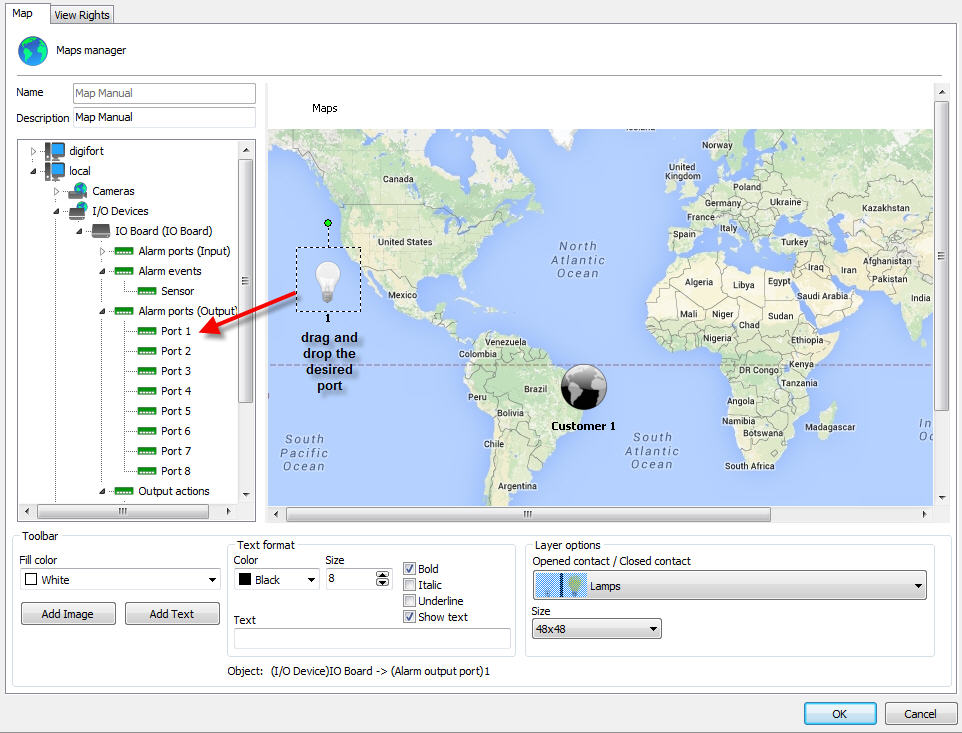
Task: Open the layer Size 48x48 dropdown
Action: (x=596, y=629)
